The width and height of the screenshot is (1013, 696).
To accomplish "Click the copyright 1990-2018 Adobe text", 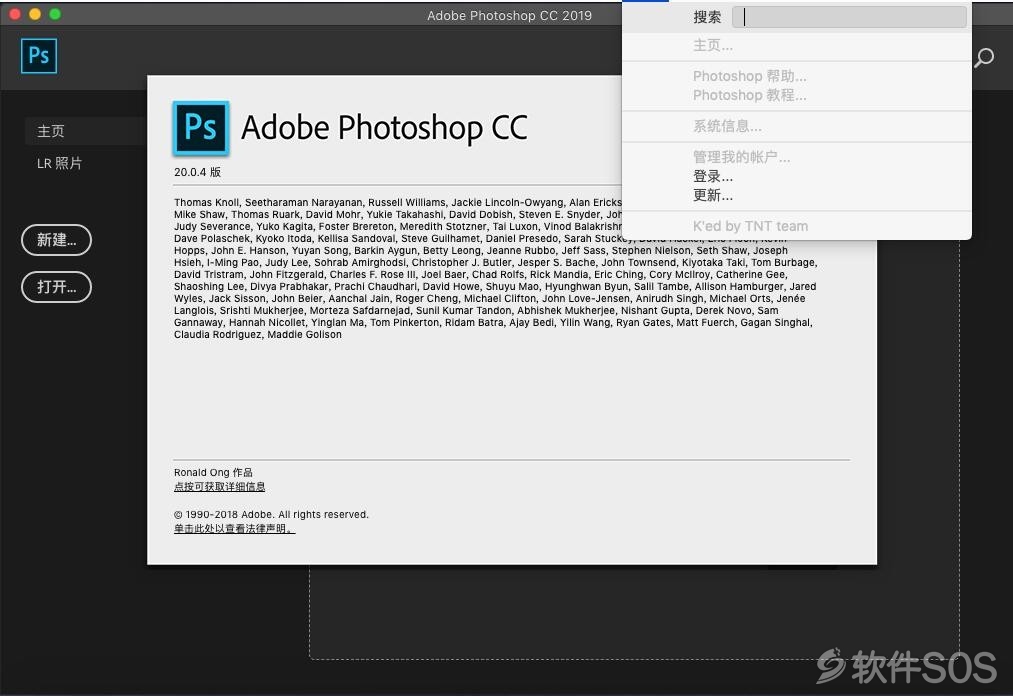I will 271,514.
